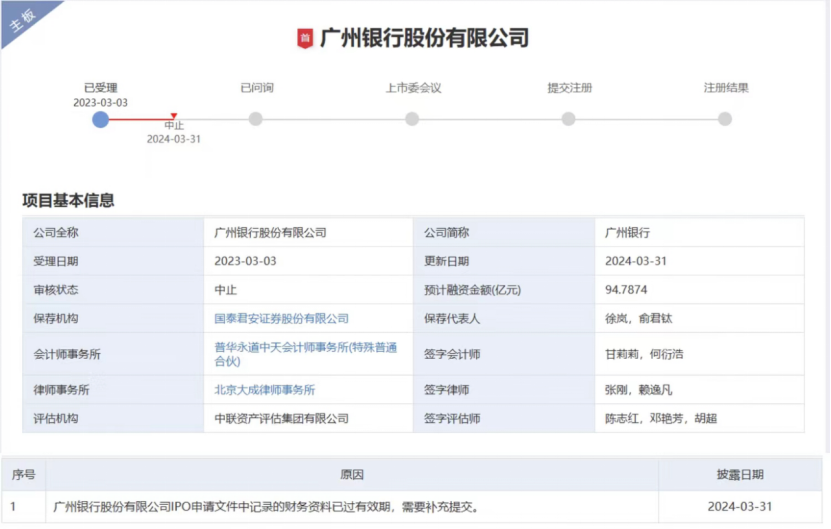Click the 律师事务所 label cell

[113, 390]
